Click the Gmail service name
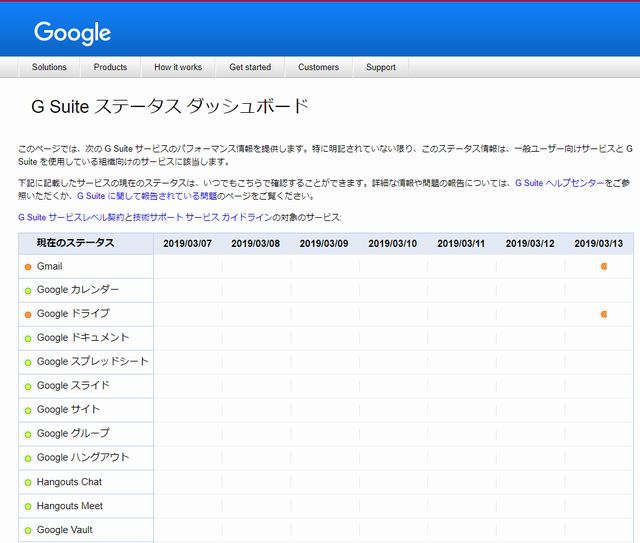 [x=49, y=266]
